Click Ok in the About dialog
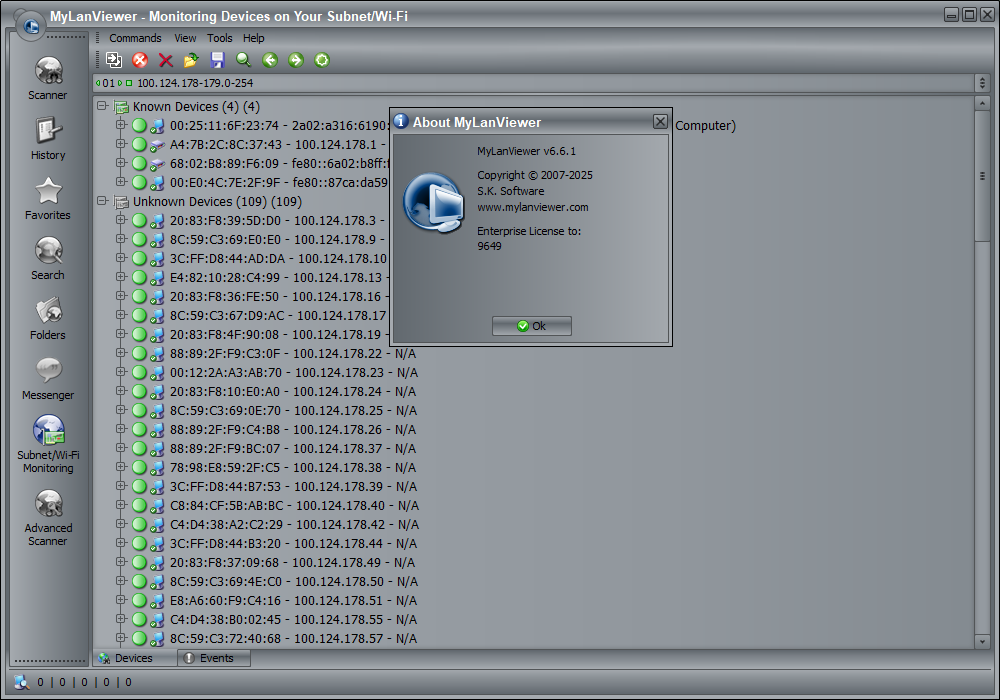The width and height of the screenshot is (1000, 700). coord(532,326)
